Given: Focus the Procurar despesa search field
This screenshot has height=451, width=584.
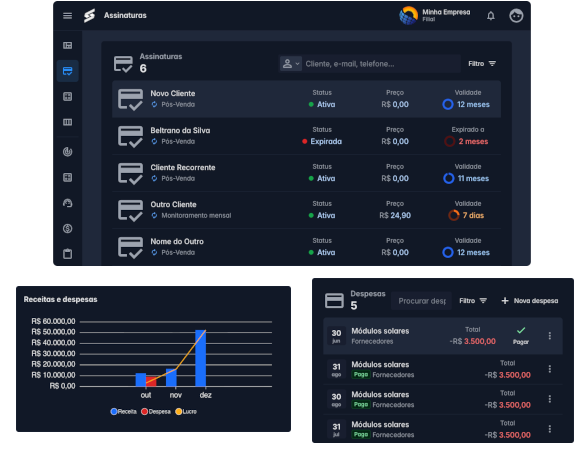Looking at the screenshot, I should tap(422, 301).
